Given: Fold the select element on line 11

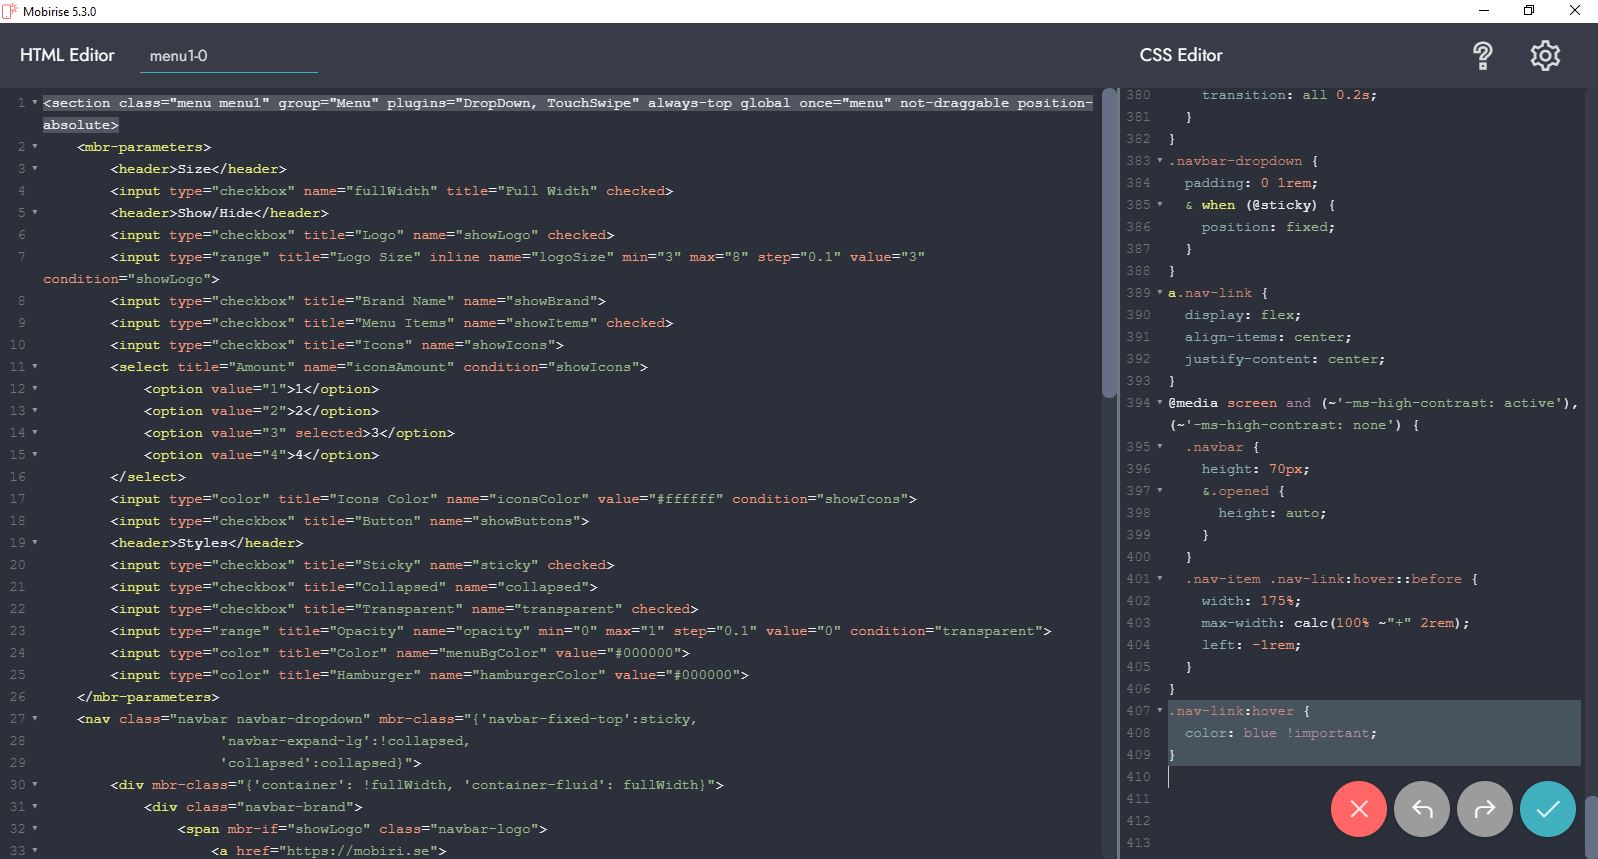Looking at the screenshot, I should [35, 367].
